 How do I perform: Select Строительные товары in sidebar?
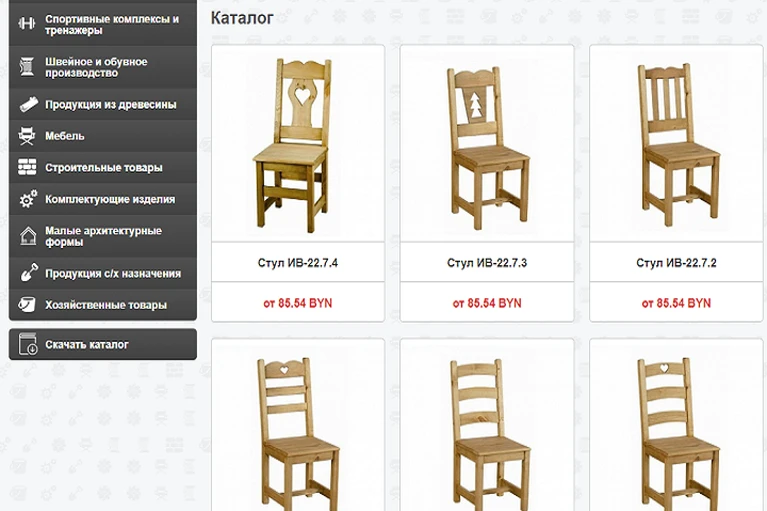click(103, 167)
